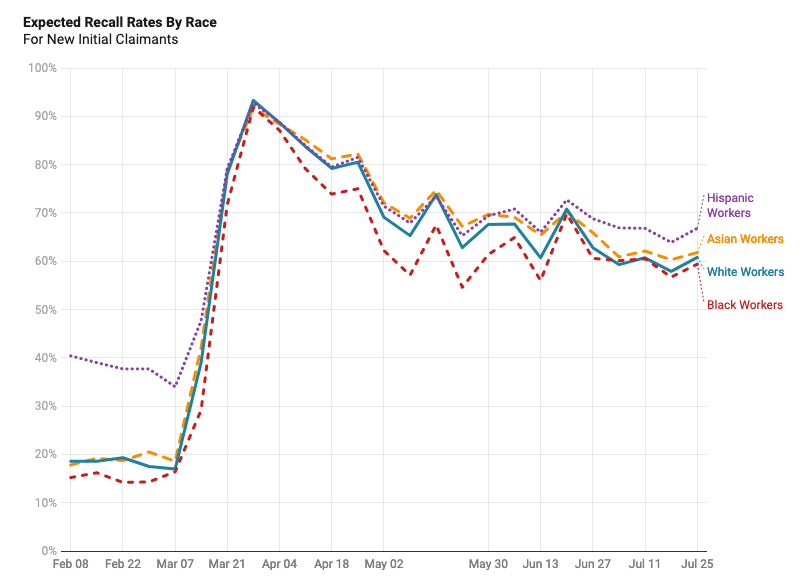Click the 50% y-axis label
Image resolution: width=812 pixels, height=588 pixels.
[x=46, y=310]
